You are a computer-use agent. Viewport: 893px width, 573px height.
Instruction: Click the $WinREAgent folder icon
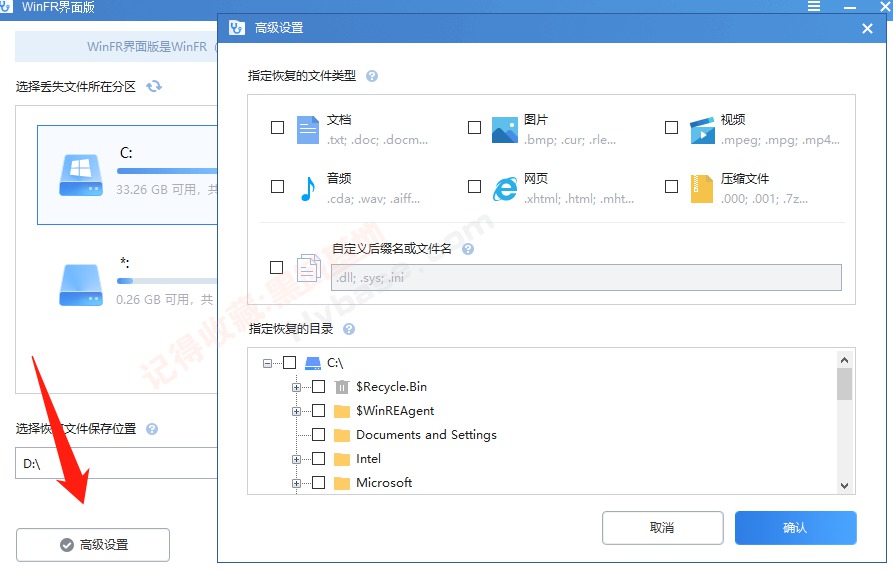[342, 411]
